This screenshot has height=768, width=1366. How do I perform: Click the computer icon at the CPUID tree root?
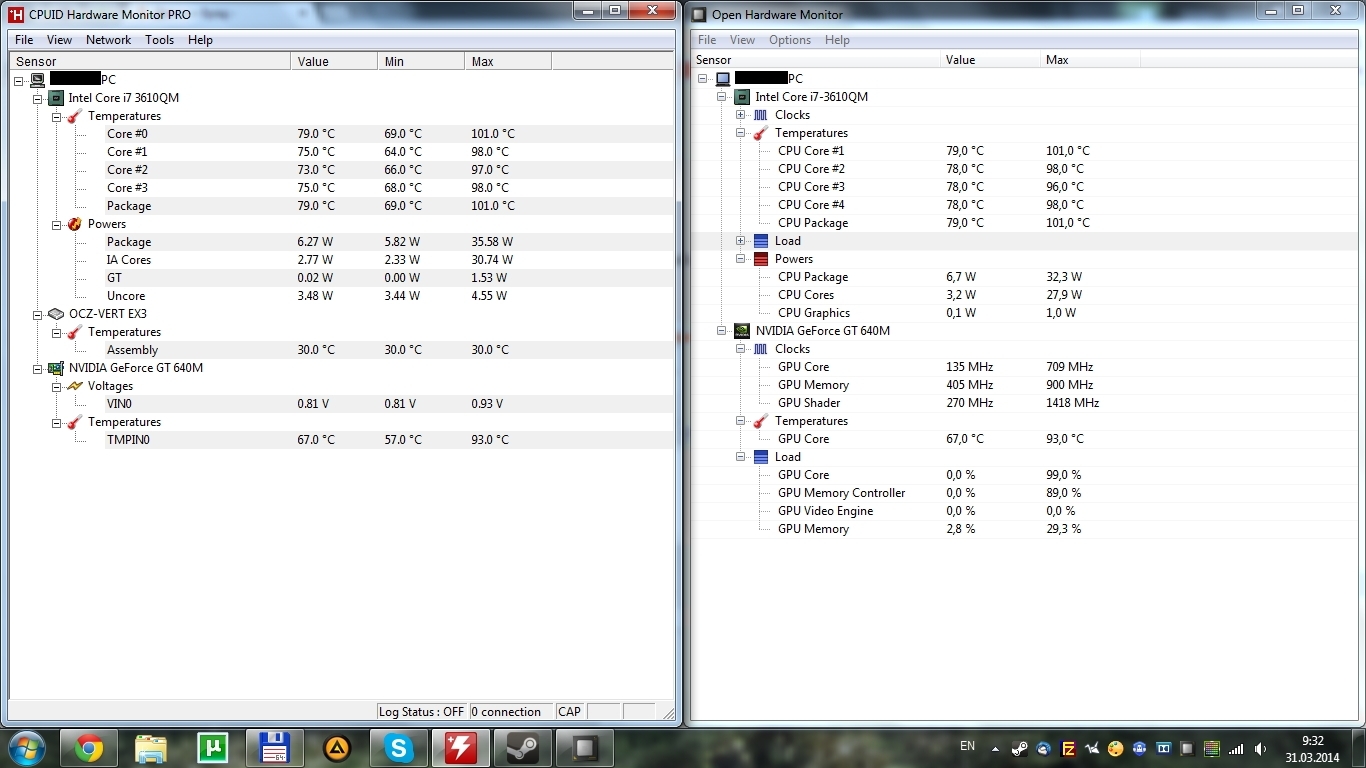[x=37, y=79]
